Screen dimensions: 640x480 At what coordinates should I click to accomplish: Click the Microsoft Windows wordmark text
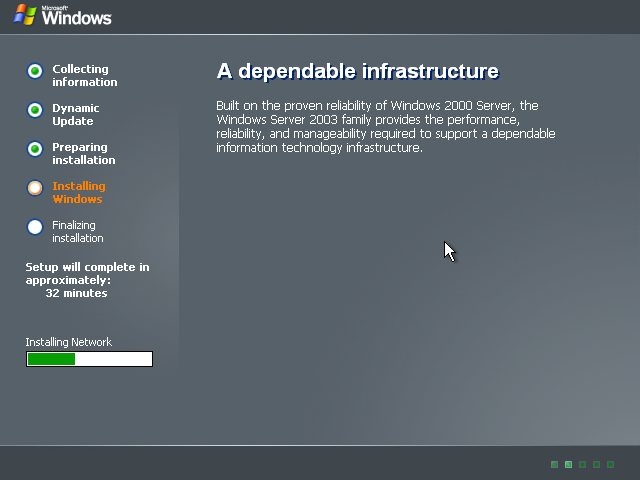tap(76, 16)
